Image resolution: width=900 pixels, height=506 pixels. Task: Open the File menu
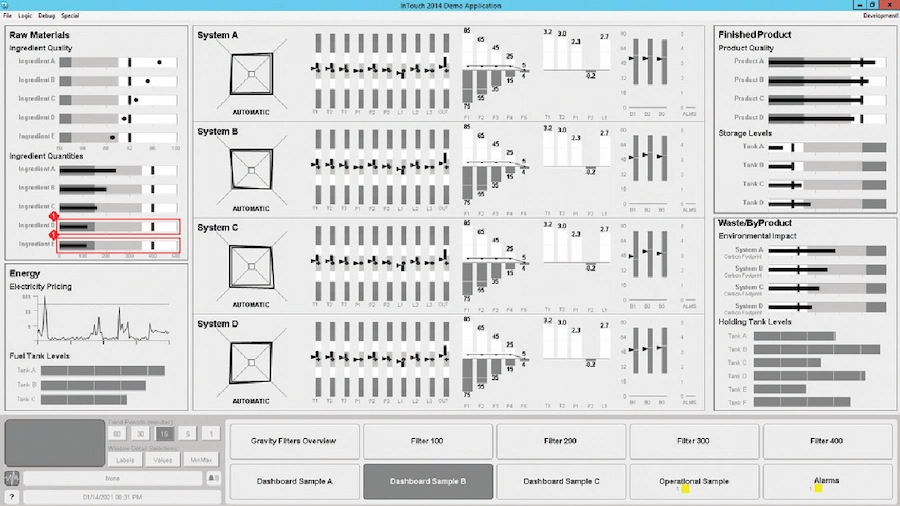pos(8,16)
